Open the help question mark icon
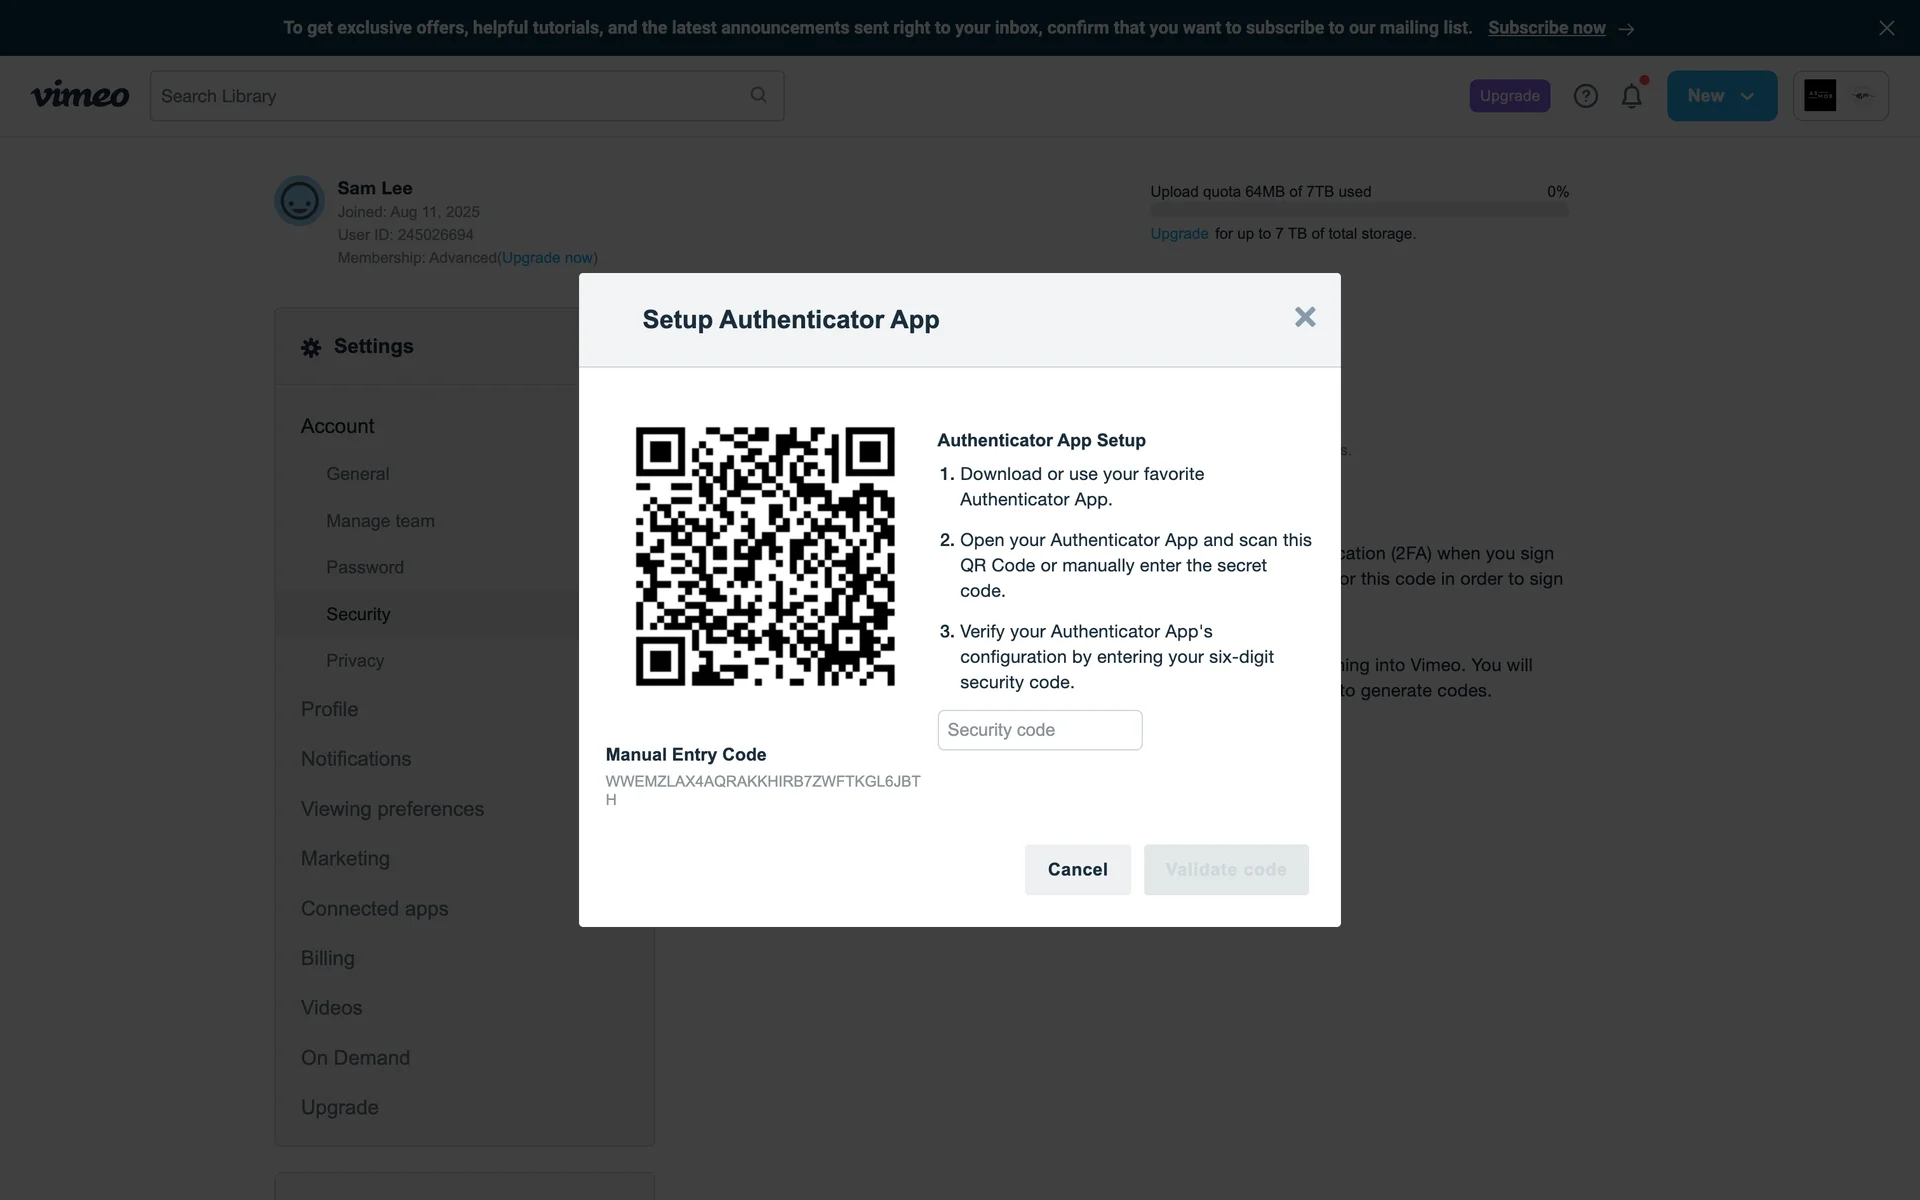1920x1200 pixels. [x=1585, y=96]
